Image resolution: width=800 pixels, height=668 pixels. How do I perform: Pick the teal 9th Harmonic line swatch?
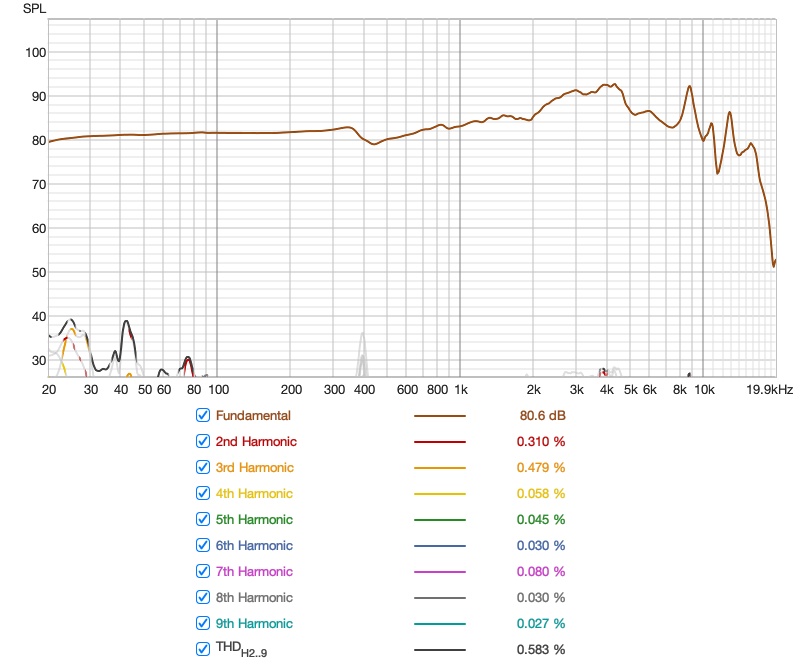click(x=440, y=624)
